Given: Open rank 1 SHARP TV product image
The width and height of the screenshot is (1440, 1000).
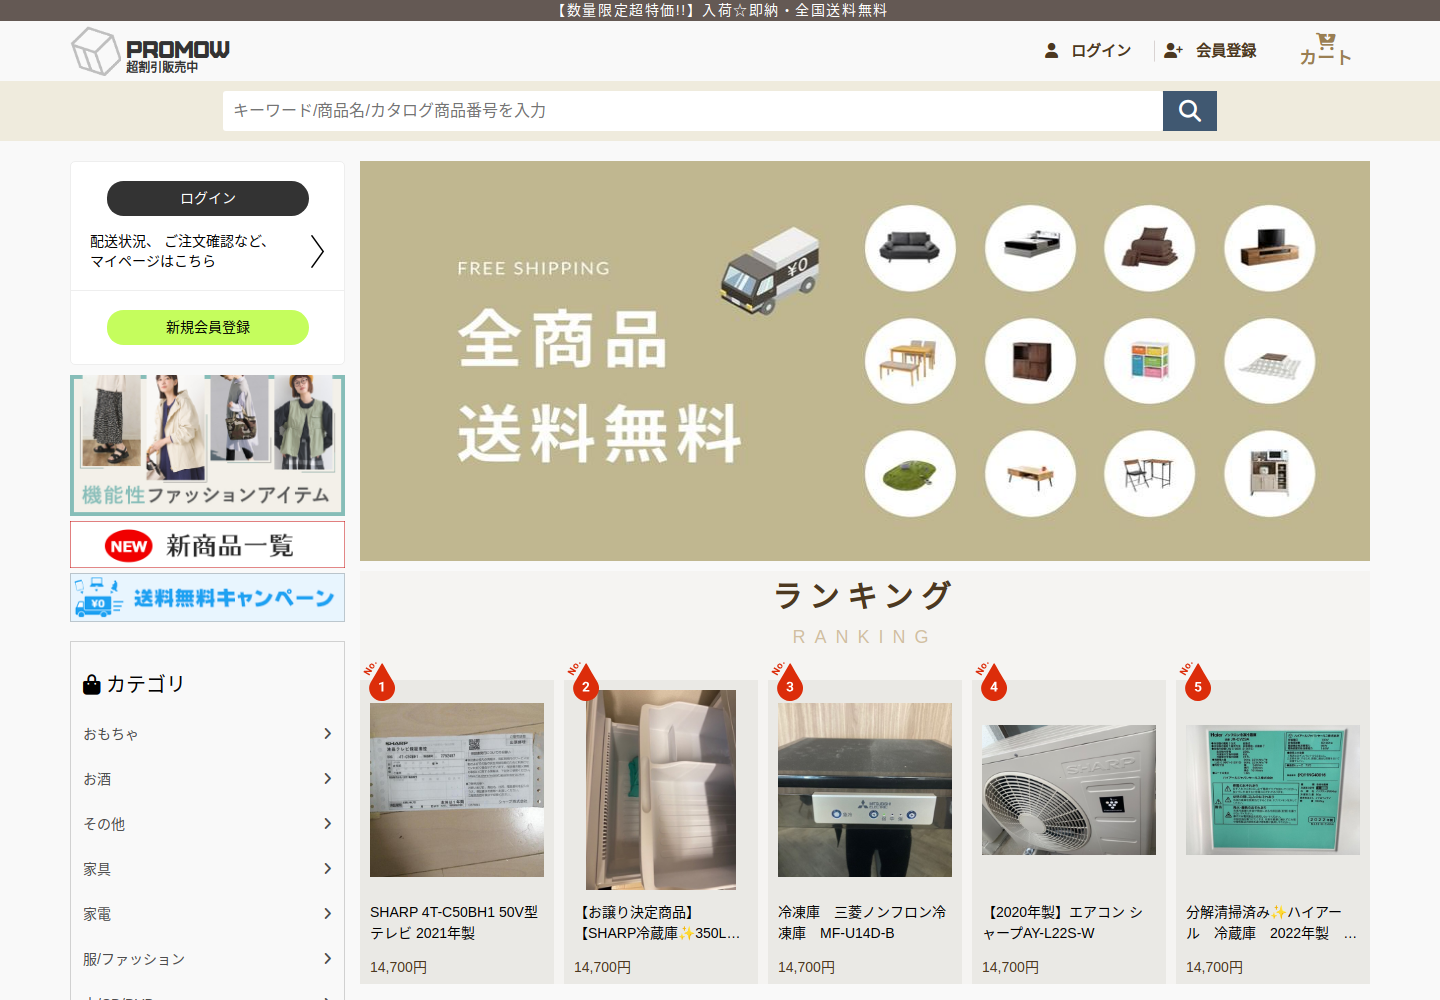Looking at the screenshot, I should pos(457,790).
